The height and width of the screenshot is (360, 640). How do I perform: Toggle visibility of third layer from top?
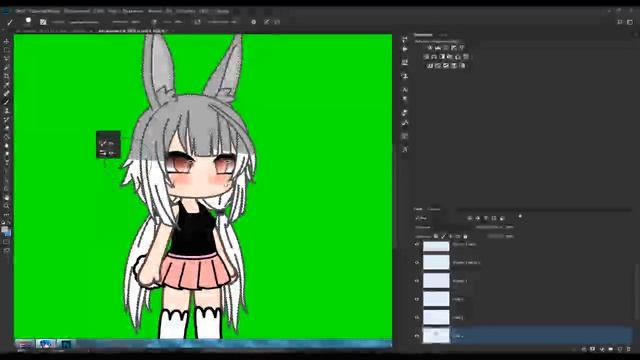click(x=417, y=281)
